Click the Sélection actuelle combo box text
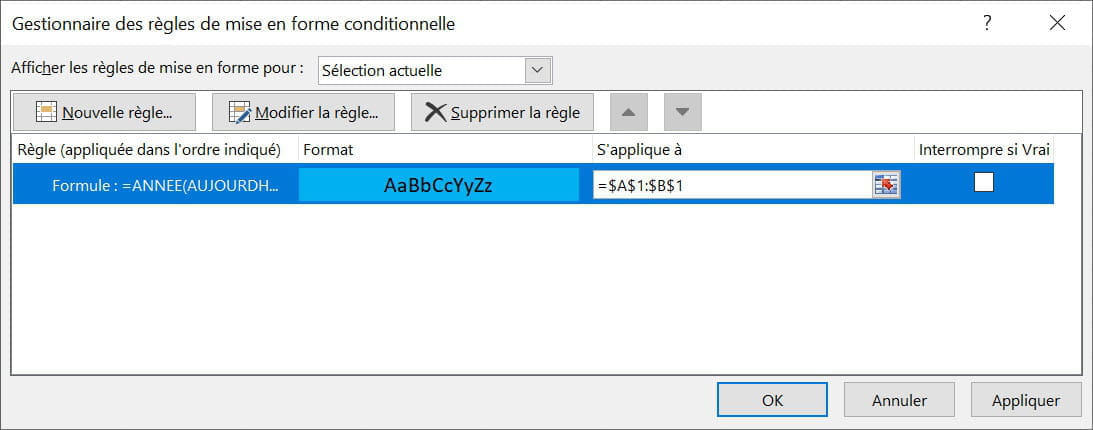 click(x=382, y=71)
